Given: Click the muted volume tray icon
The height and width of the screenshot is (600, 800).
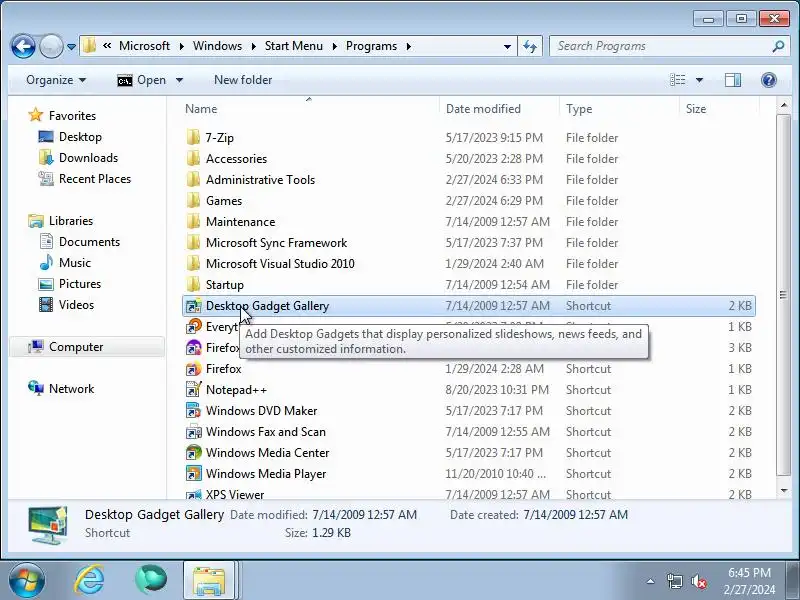Looking at the screenshot, I should [698, 581].
